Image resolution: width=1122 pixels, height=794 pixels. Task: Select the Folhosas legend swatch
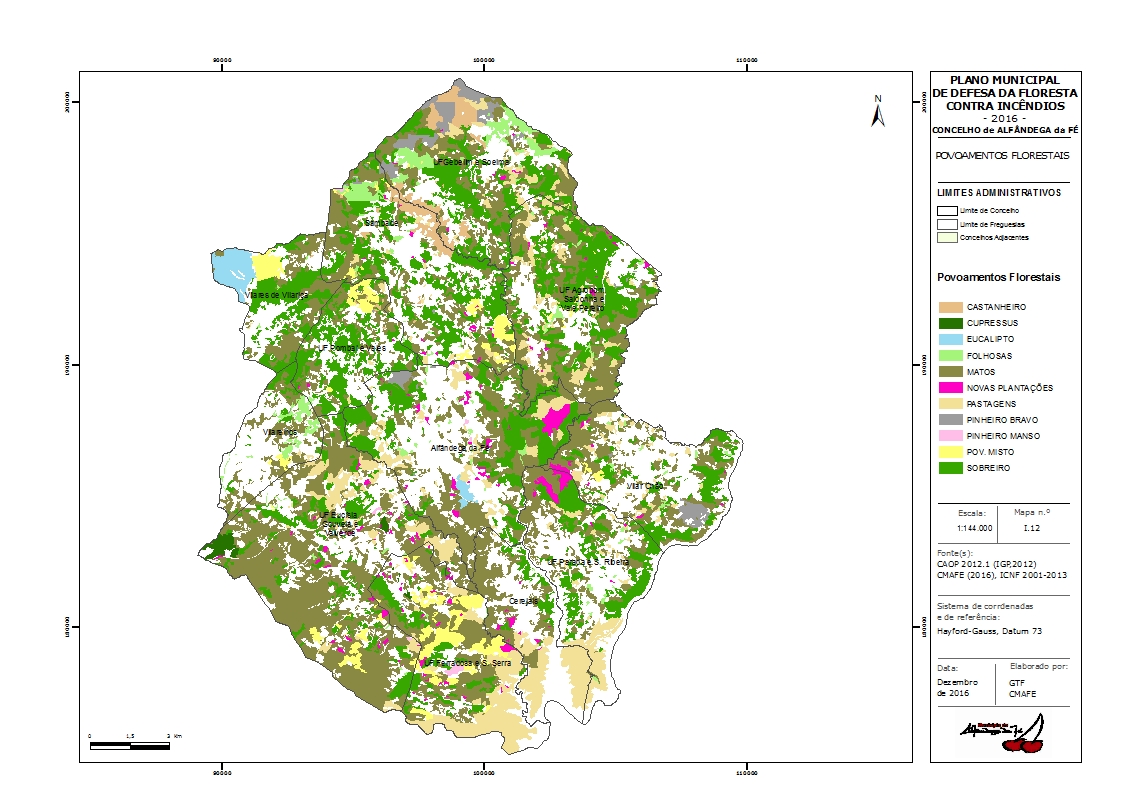coord(950,356)
